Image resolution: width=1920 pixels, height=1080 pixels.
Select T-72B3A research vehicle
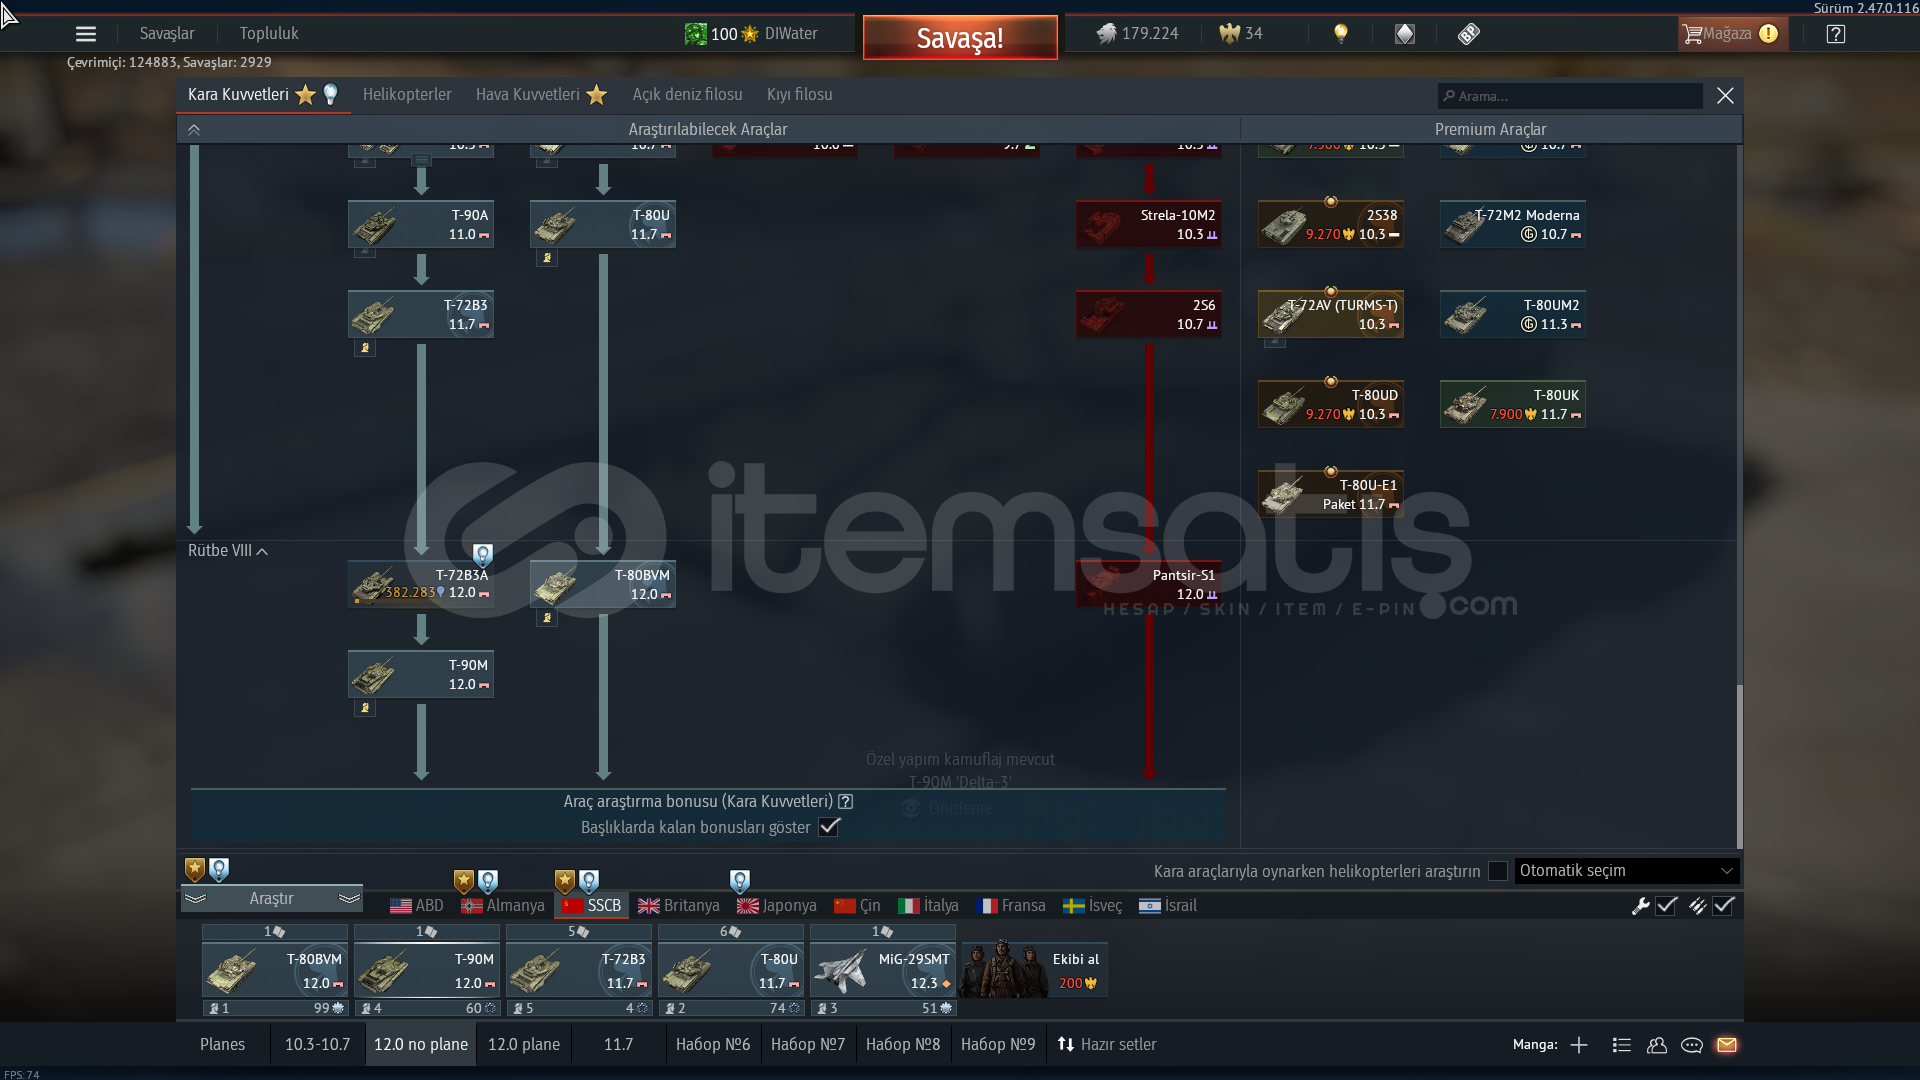(x=421, y=584)
